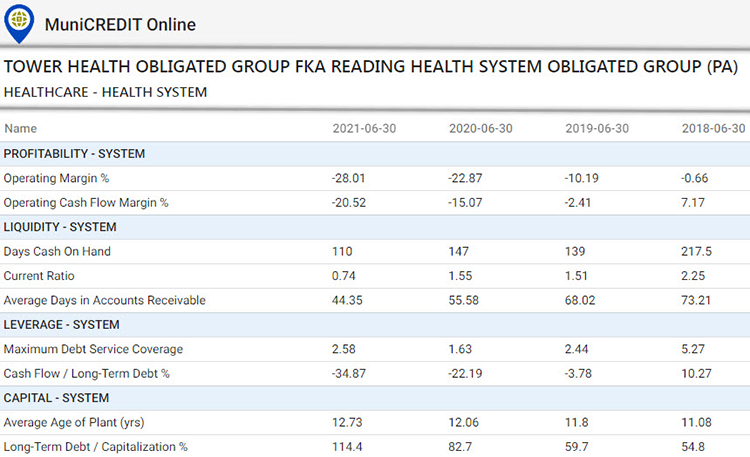Click the Accounts Receivable value 73.21
The height and width of the screenshot is (457, 750).
(x=696, y=300)
